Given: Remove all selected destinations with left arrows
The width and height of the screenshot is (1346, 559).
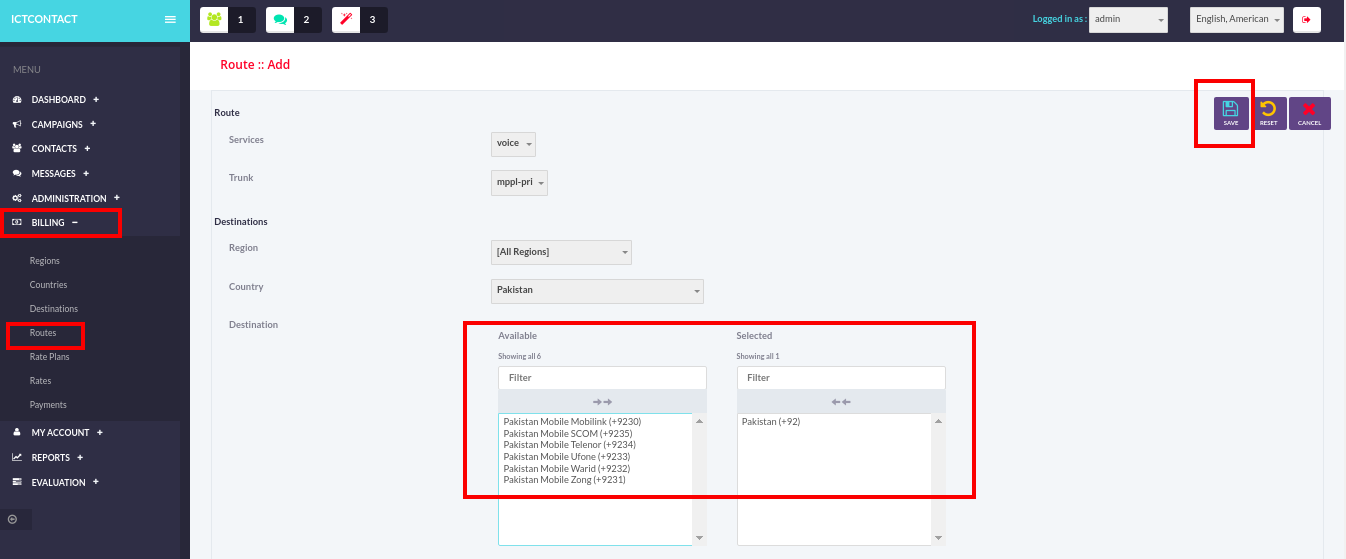Looking at the screenshot, I should click(841, 401).
